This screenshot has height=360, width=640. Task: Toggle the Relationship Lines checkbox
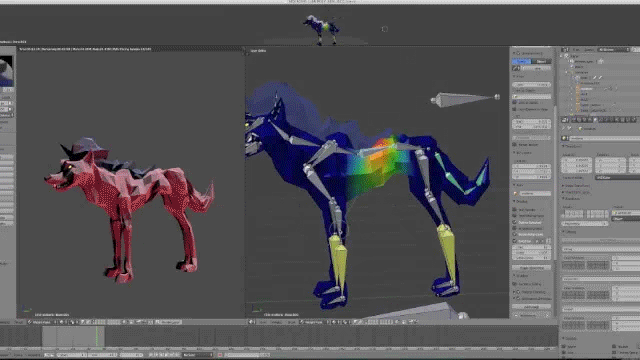(515, 234)
